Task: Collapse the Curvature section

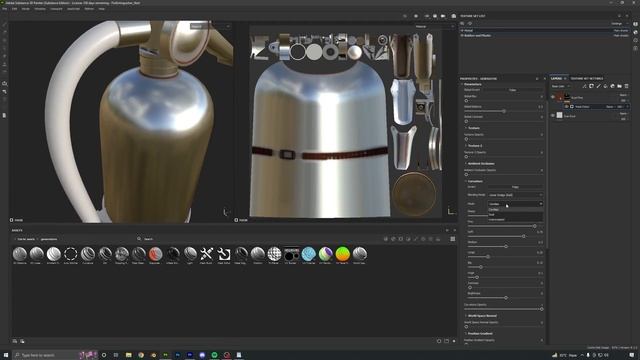Action: click(474, 181)
